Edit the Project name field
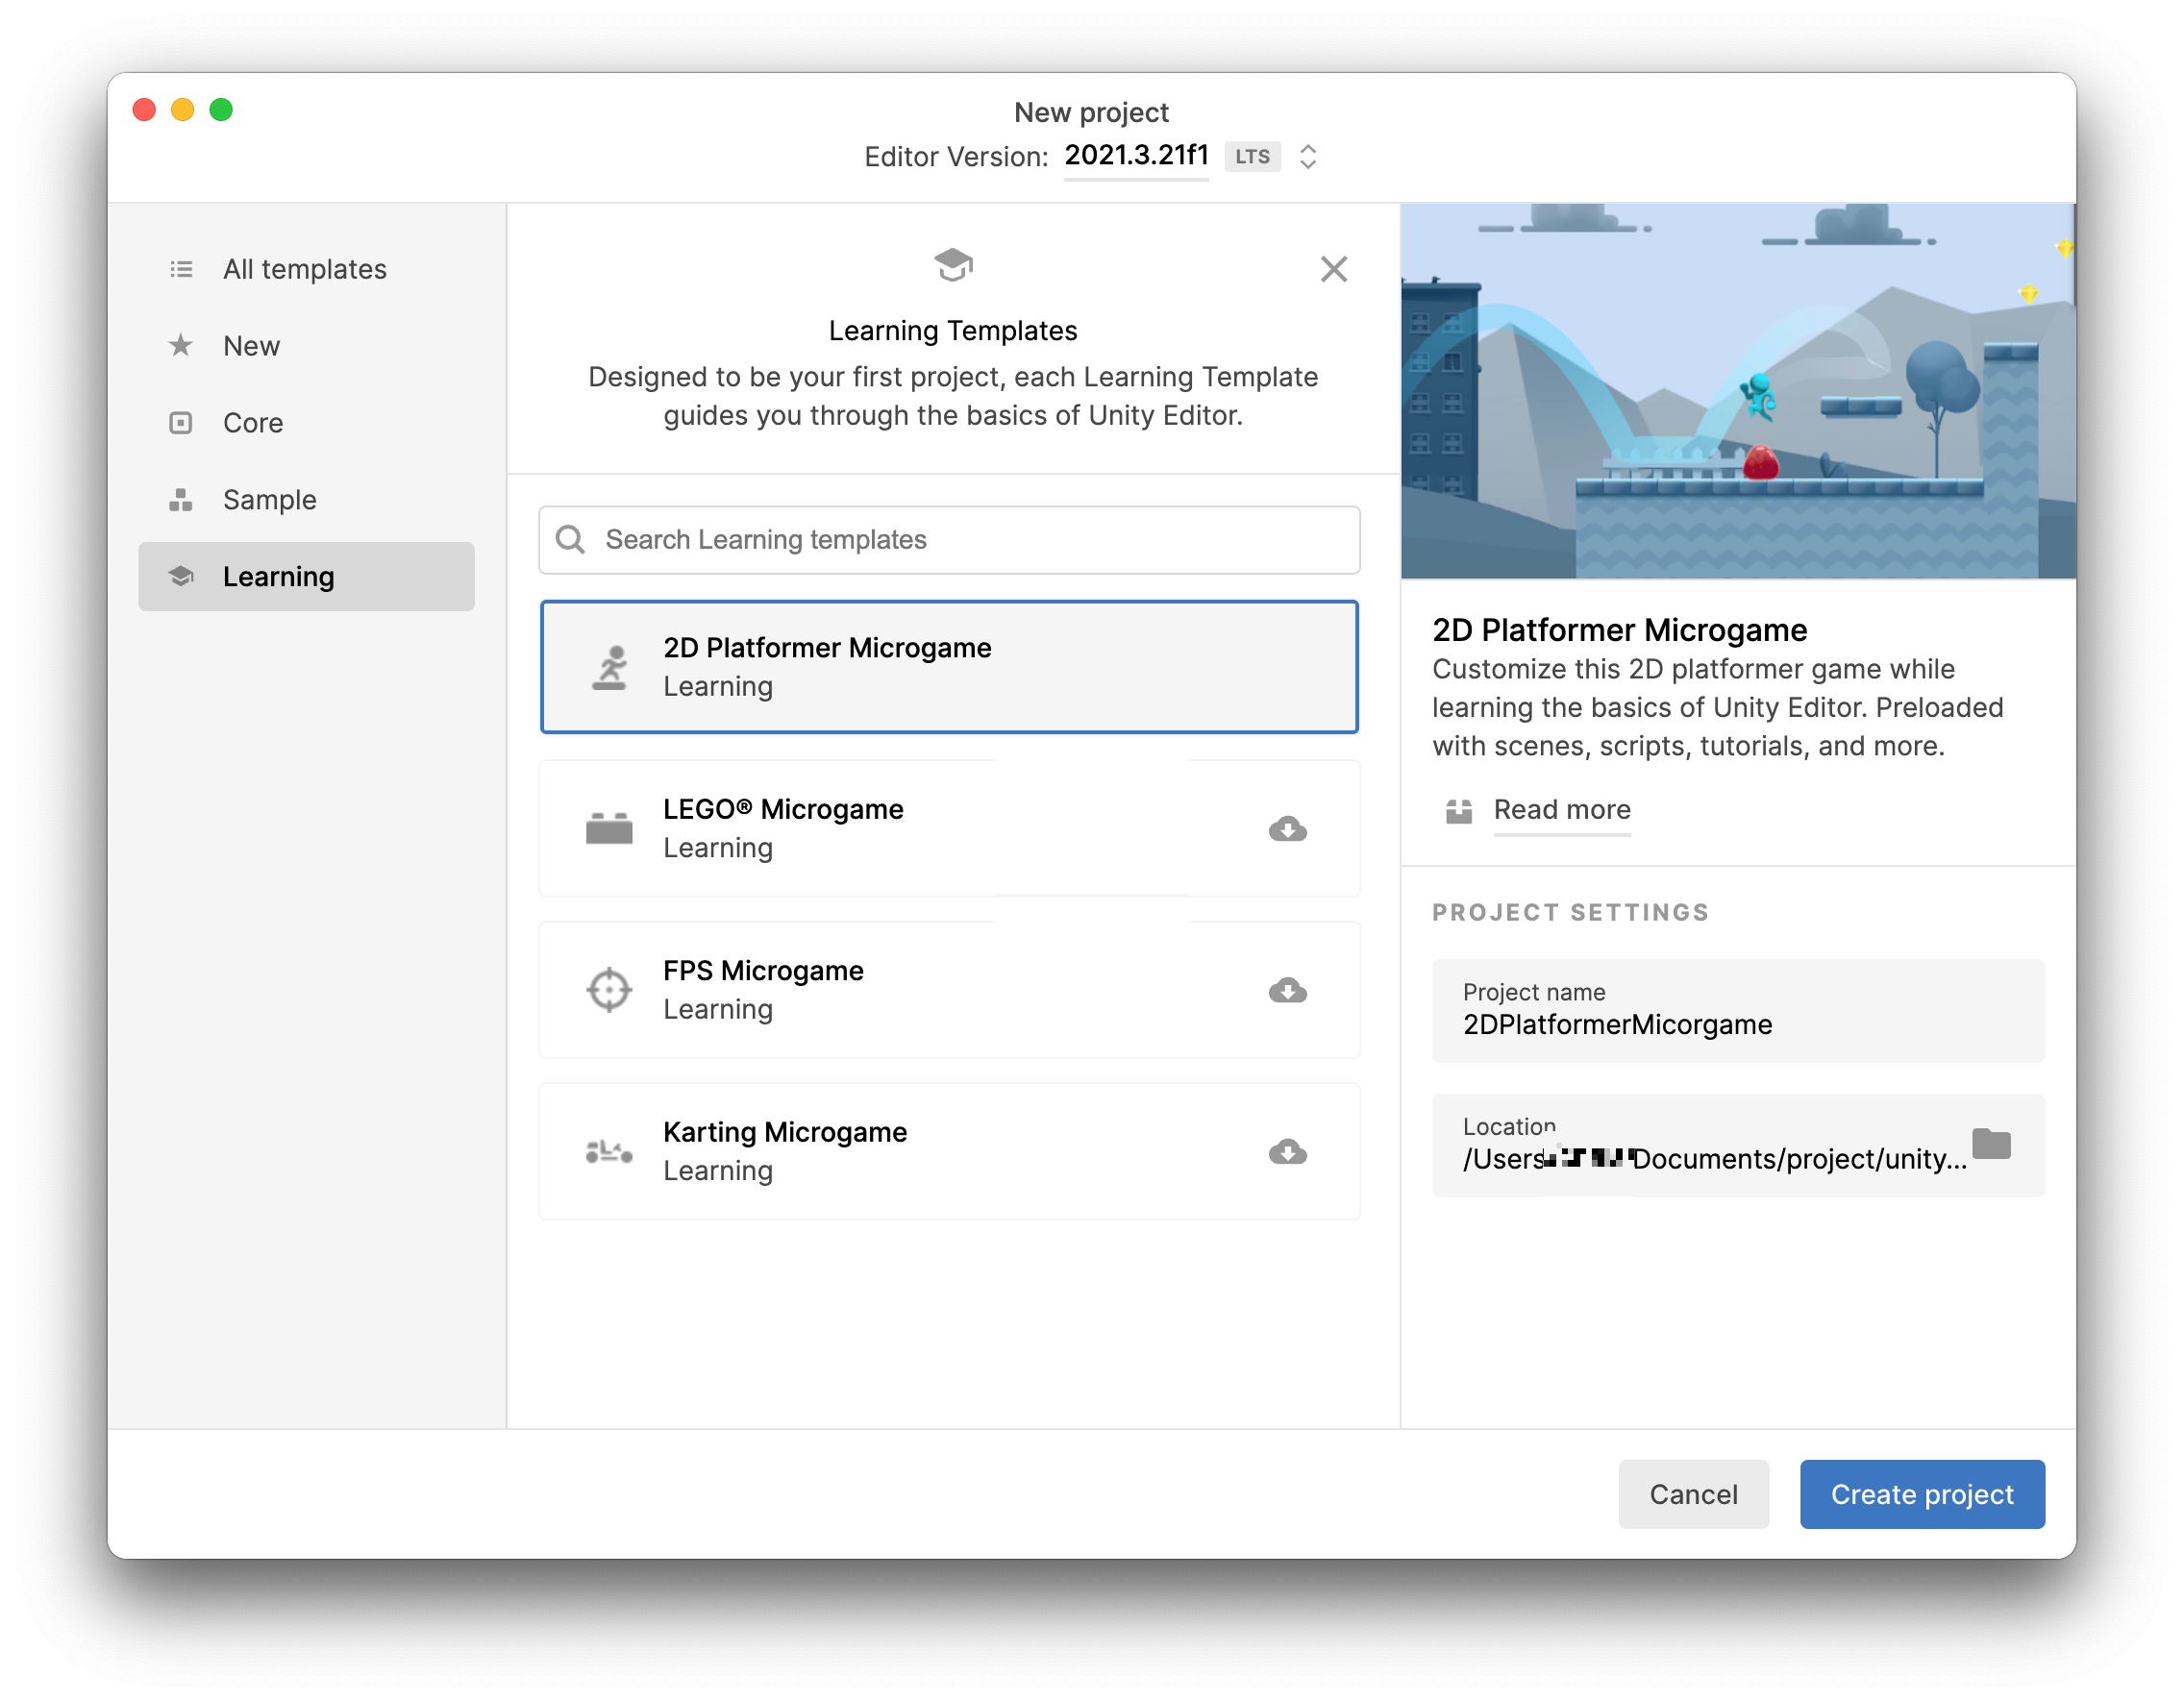 click(x=1737, y=1024)
